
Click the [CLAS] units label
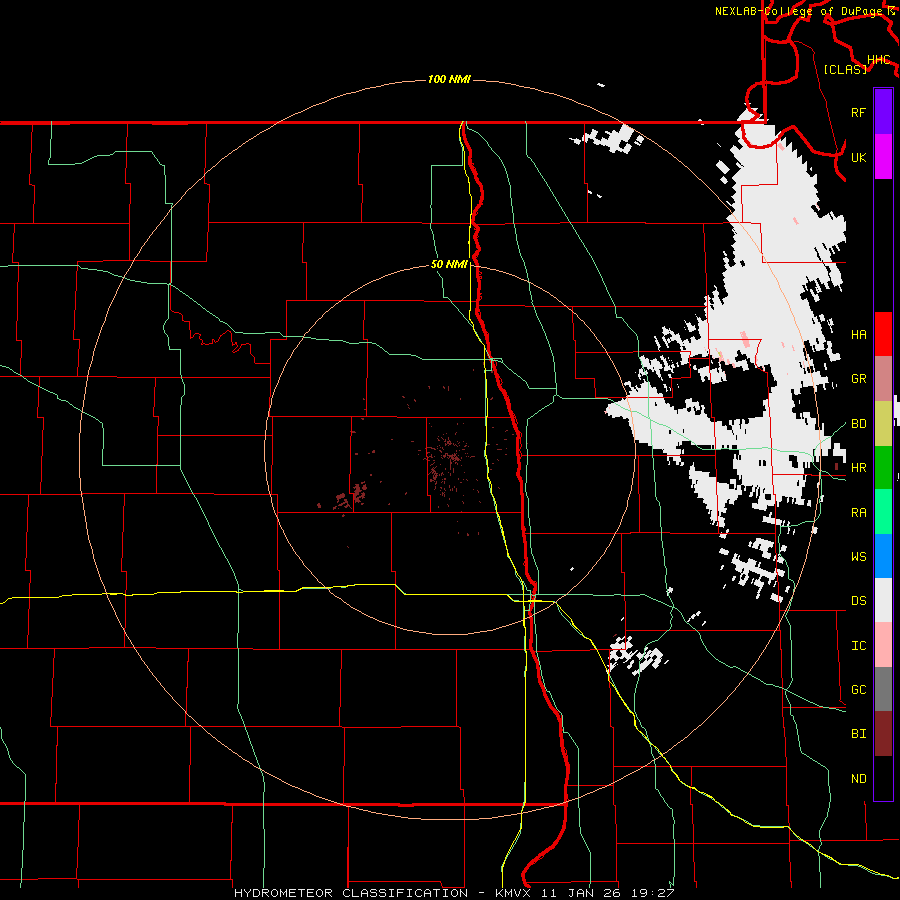[845, 69]
